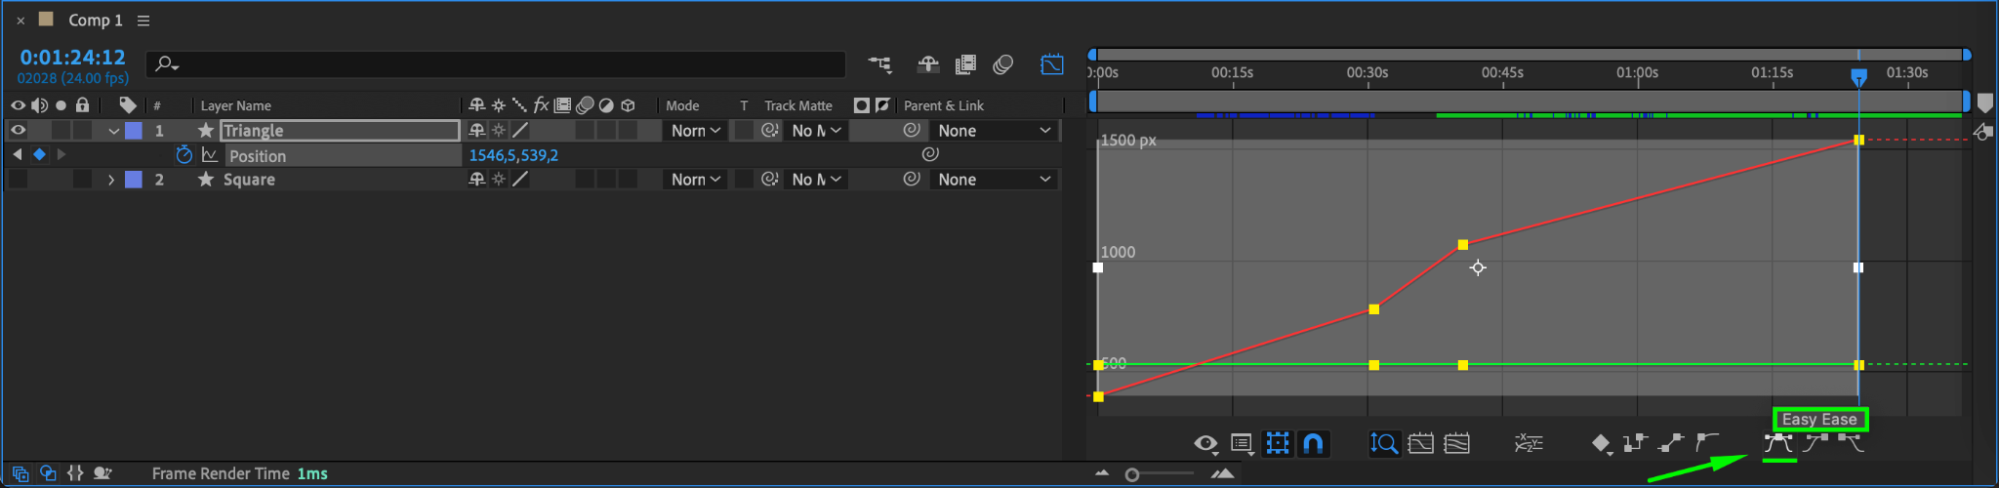Click Triangle parent pick whip
The height and width of the screenshot is (489, 1999).
[x=911, y=130]
